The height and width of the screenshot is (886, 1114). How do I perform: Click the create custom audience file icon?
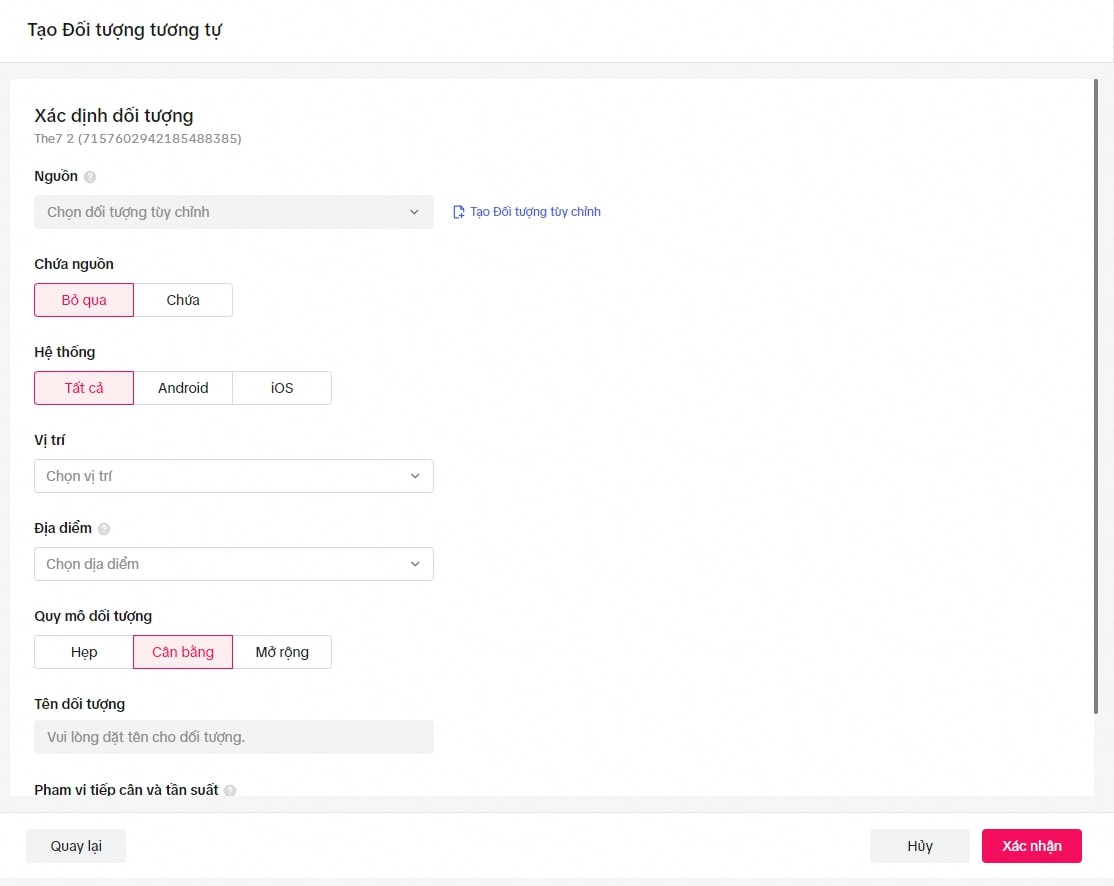pos(459,212)
